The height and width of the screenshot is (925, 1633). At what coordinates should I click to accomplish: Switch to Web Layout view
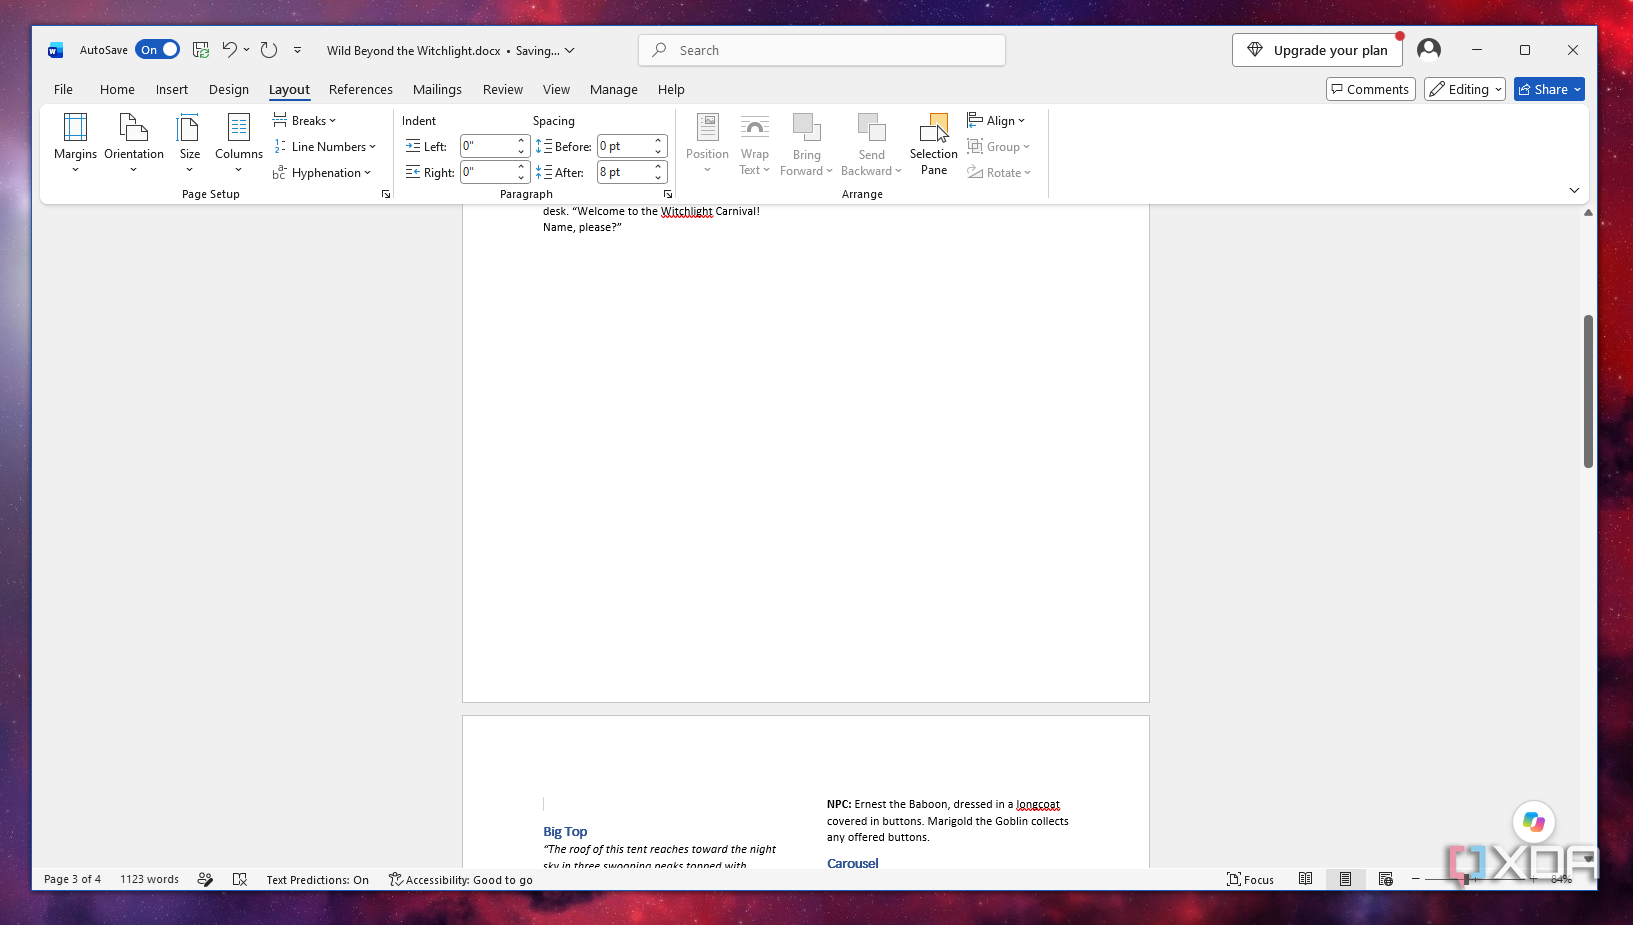[1385, 879]
